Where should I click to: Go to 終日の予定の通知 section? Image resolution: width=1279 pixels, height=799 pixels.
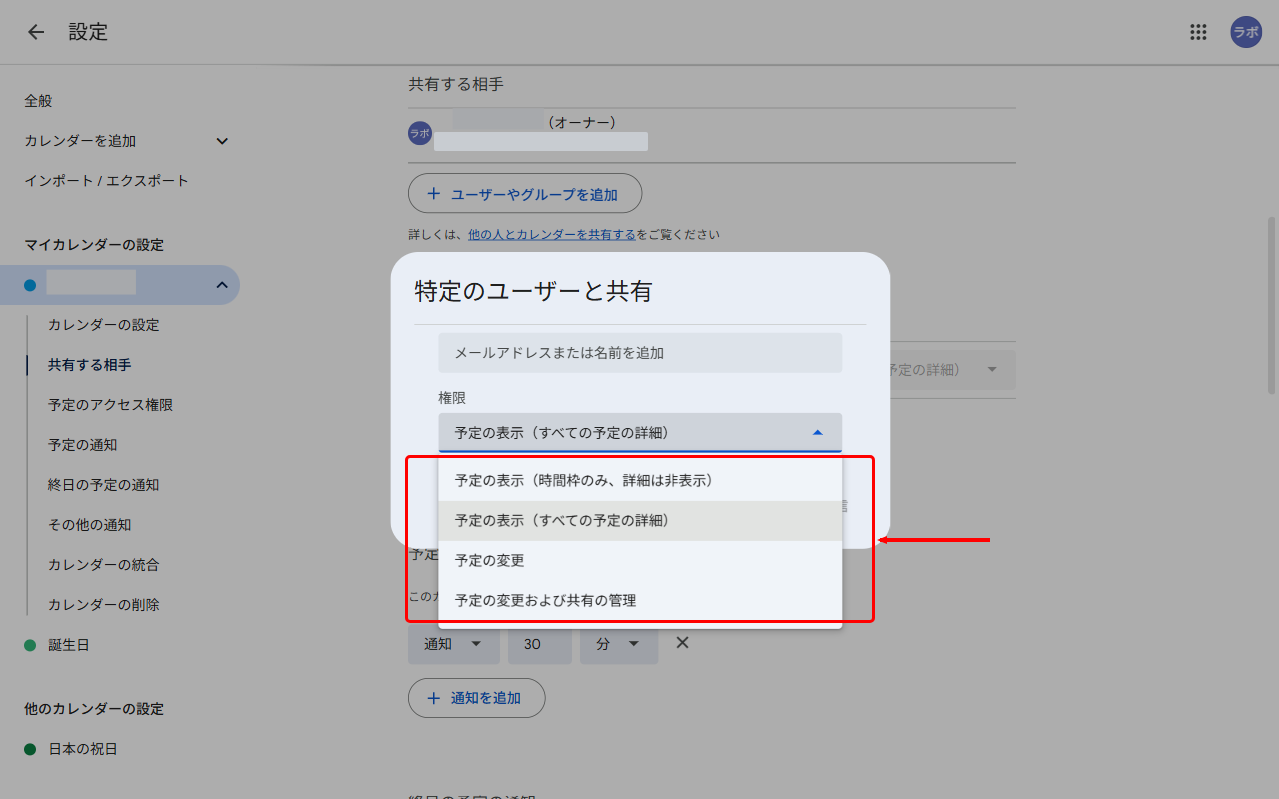(x=103, y=485)
